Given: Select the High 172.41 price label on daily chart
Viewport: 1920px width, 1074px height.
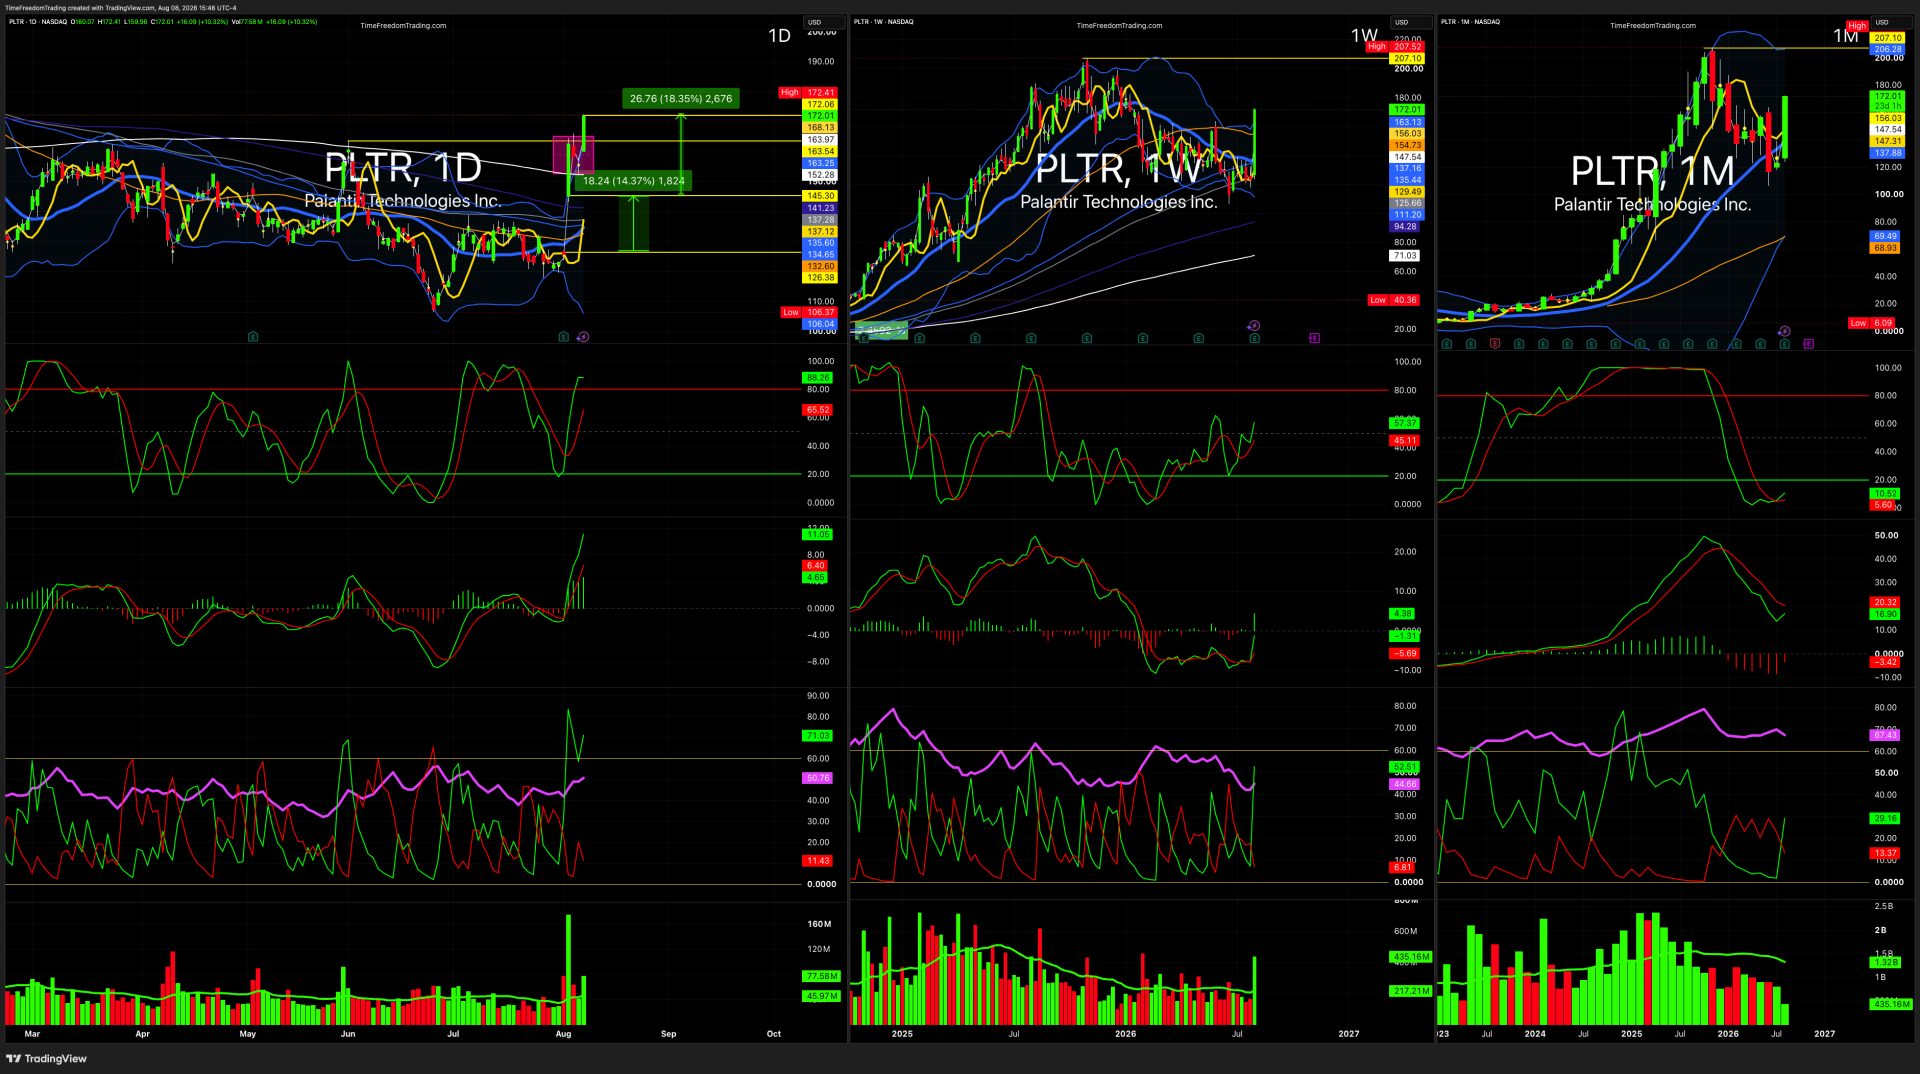Looking at the screenshot, I should tap(808, 93).
